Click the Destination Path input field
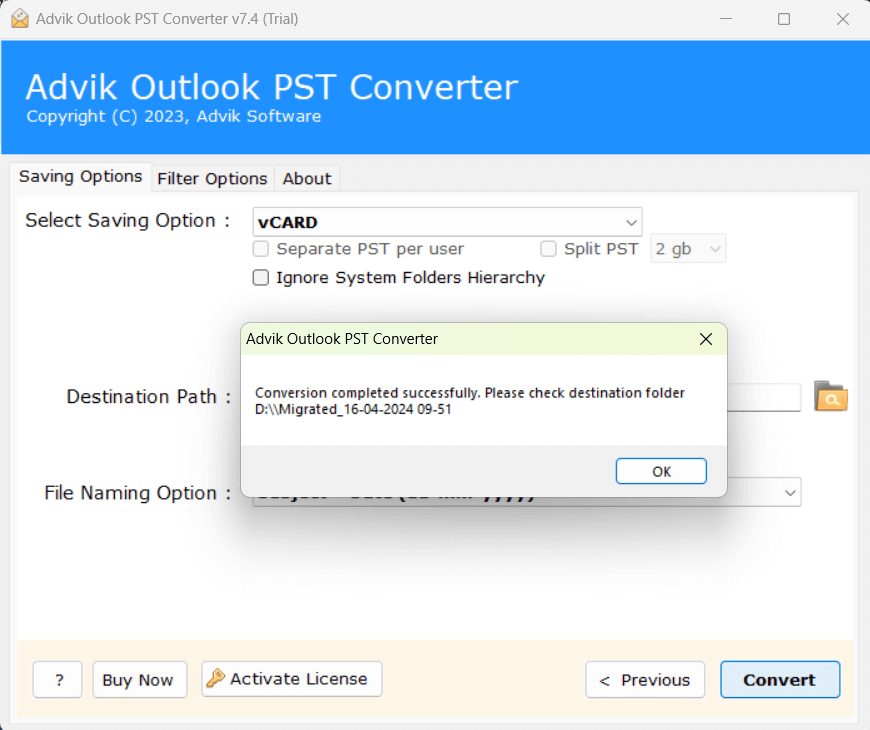Image resolution: width=870 pixels, height=730 pixels. coord(763,397)
